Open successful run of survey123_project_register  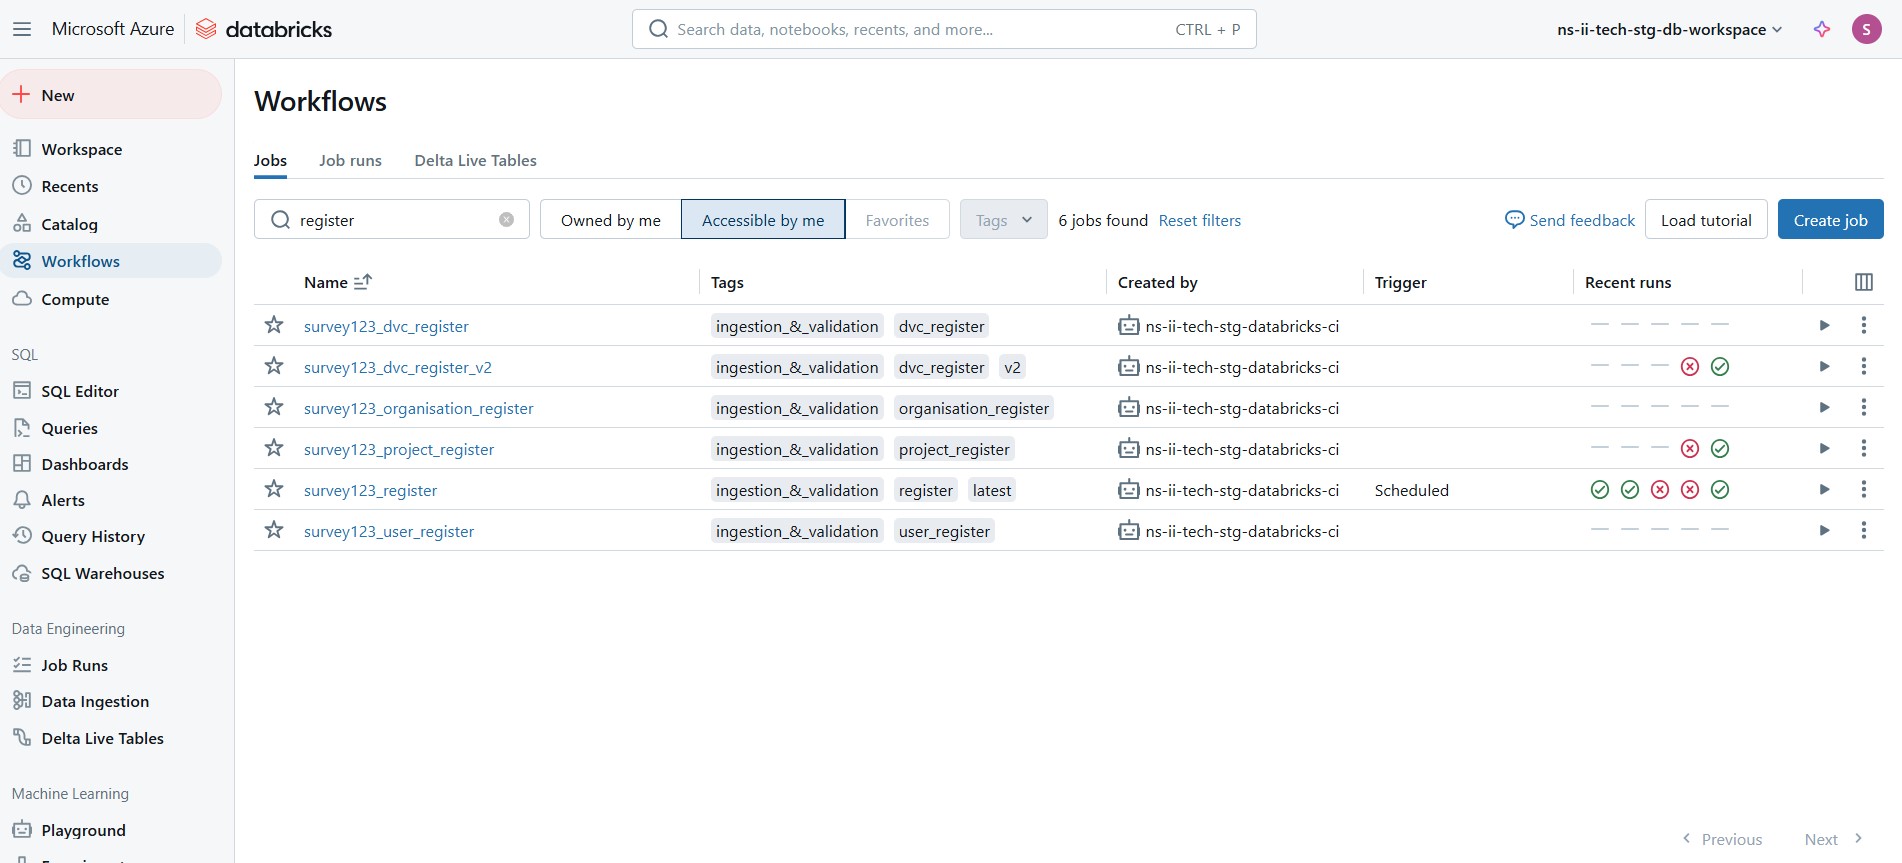(1720, 449)
